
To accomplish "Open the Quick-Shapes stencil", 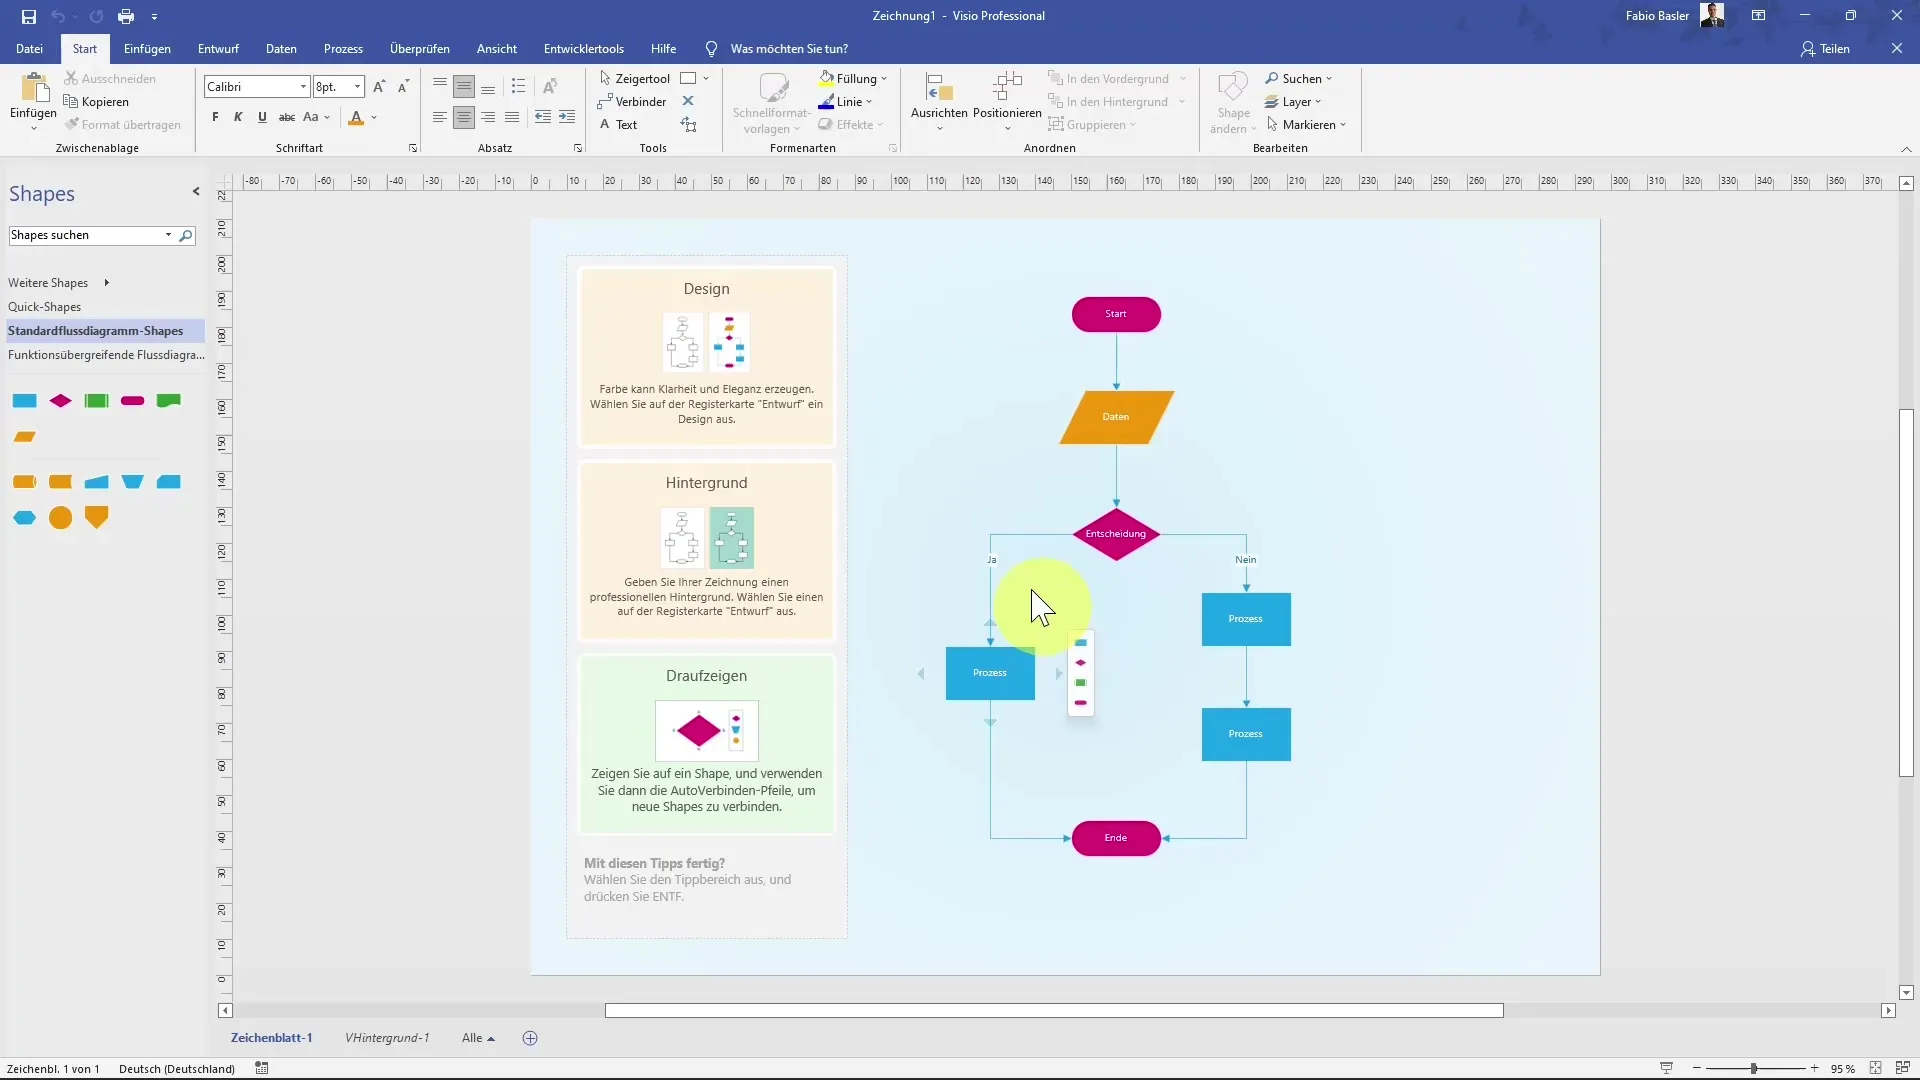I will pos(44,307).
